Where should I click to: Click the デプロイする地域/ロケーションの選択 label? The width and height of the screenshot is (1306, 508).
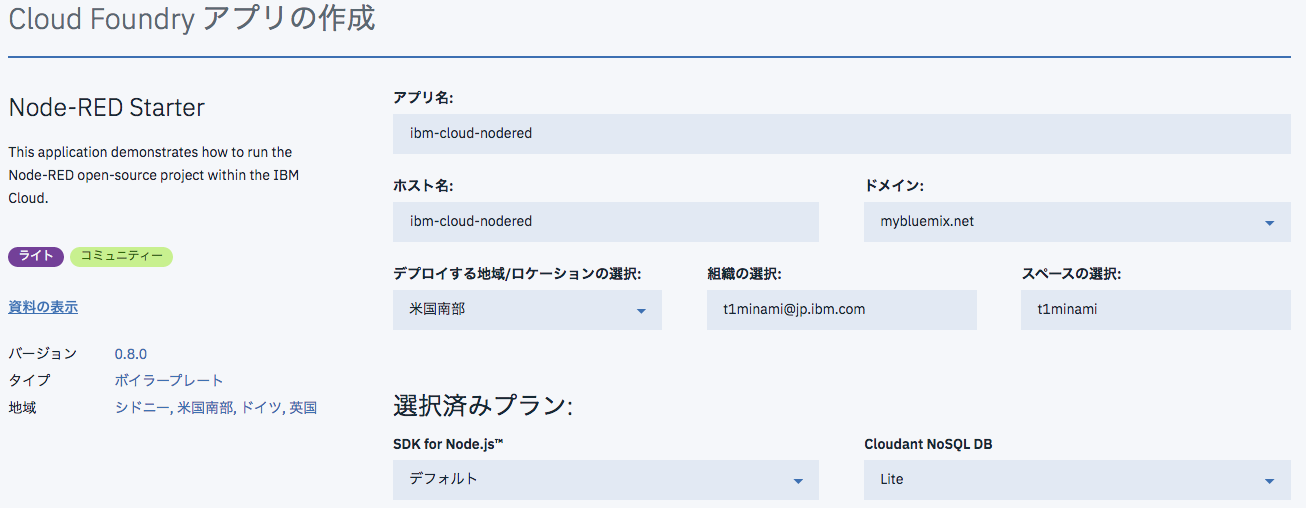pos(517,273)
